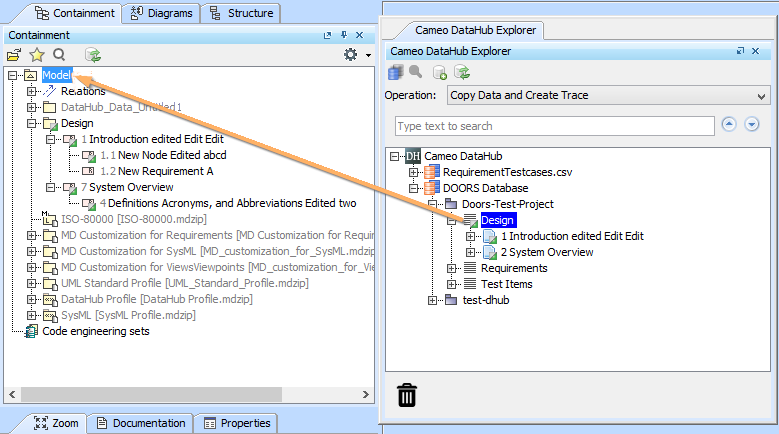Undock the Cameo DataHub Explorer panel
This screenshot has width=779, height=434.
click(740, 51)
